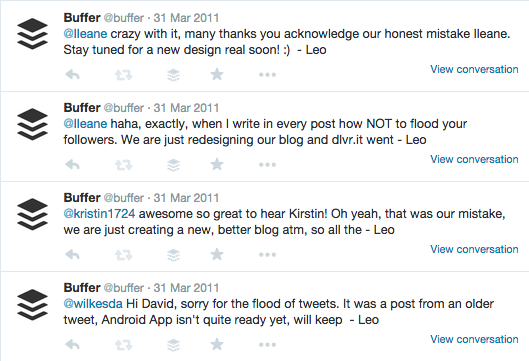Favorite the @wilkesda tweet with star
529x361 pixels.
[217, 345]
